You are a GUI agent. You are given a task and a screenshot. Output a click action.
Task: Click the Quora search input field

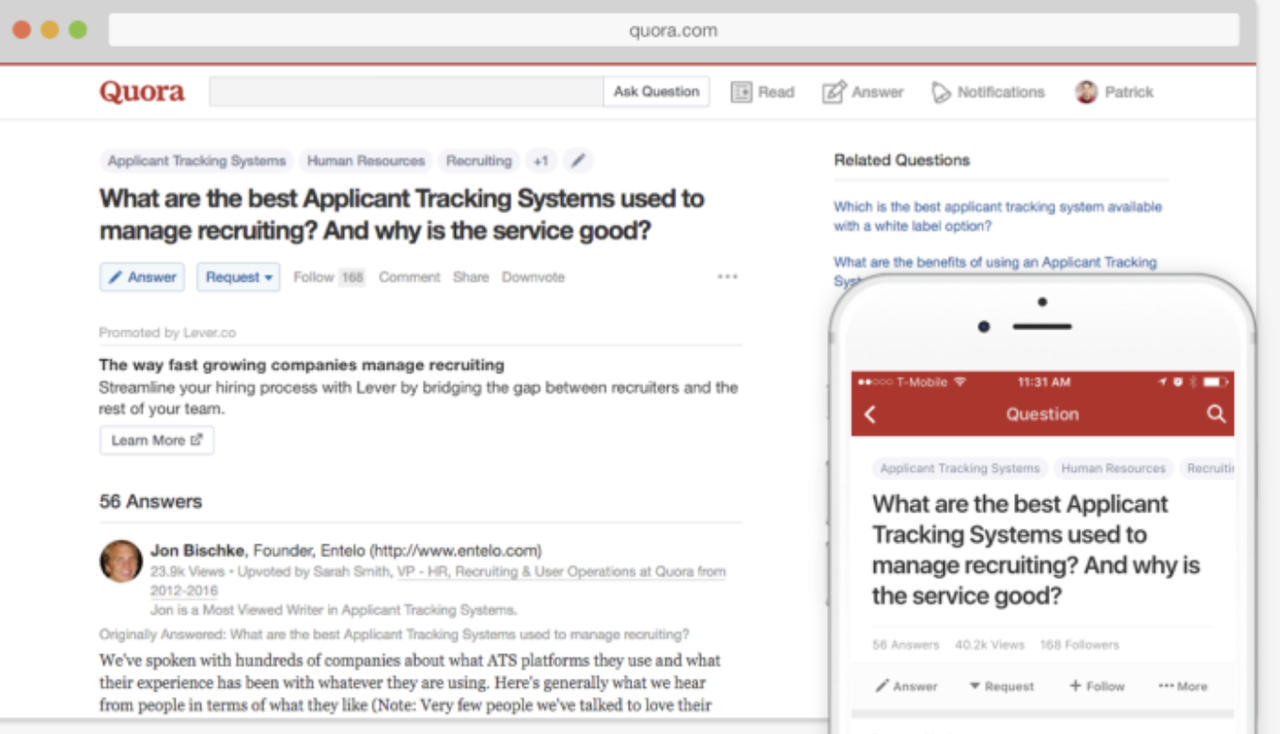click(x=406, y=91)
